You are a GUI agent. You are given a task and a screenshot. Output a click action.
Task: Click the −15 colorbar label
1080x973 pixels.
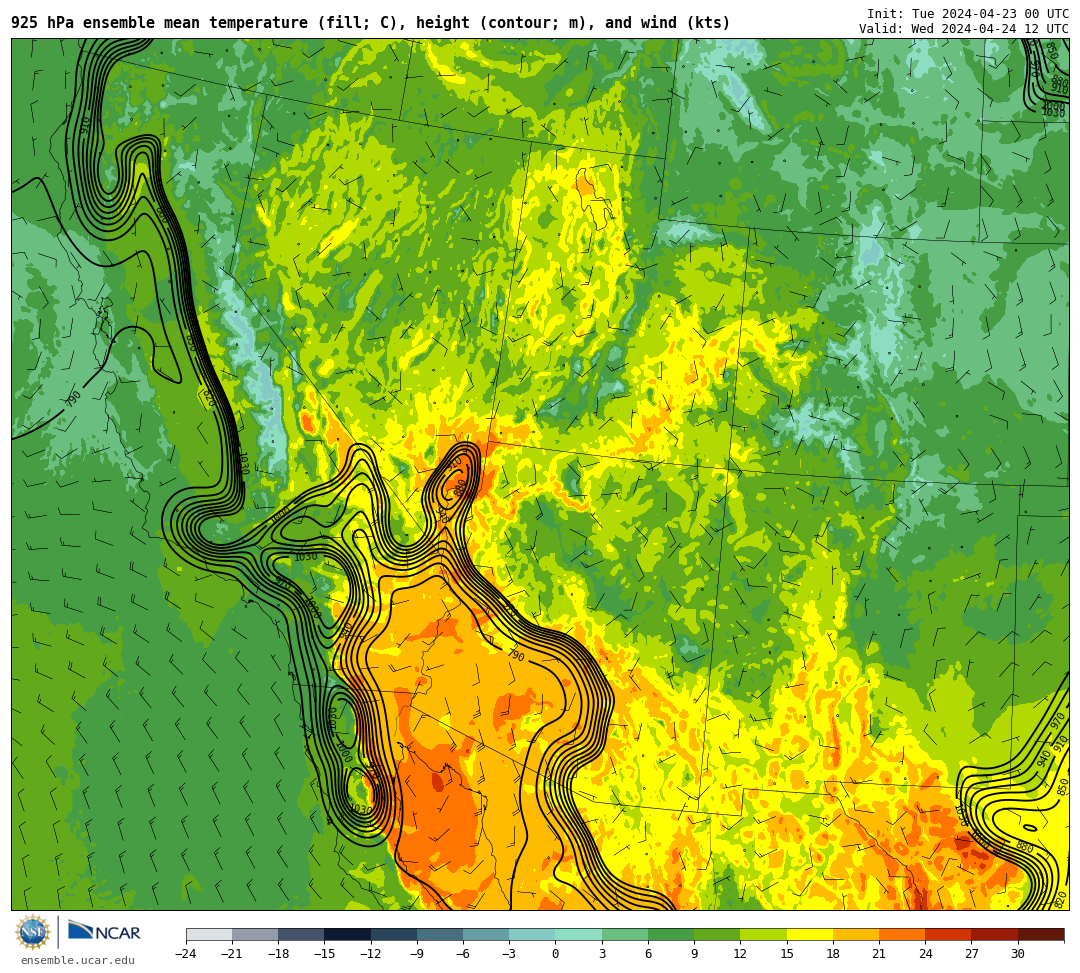[x=324, y=954]
